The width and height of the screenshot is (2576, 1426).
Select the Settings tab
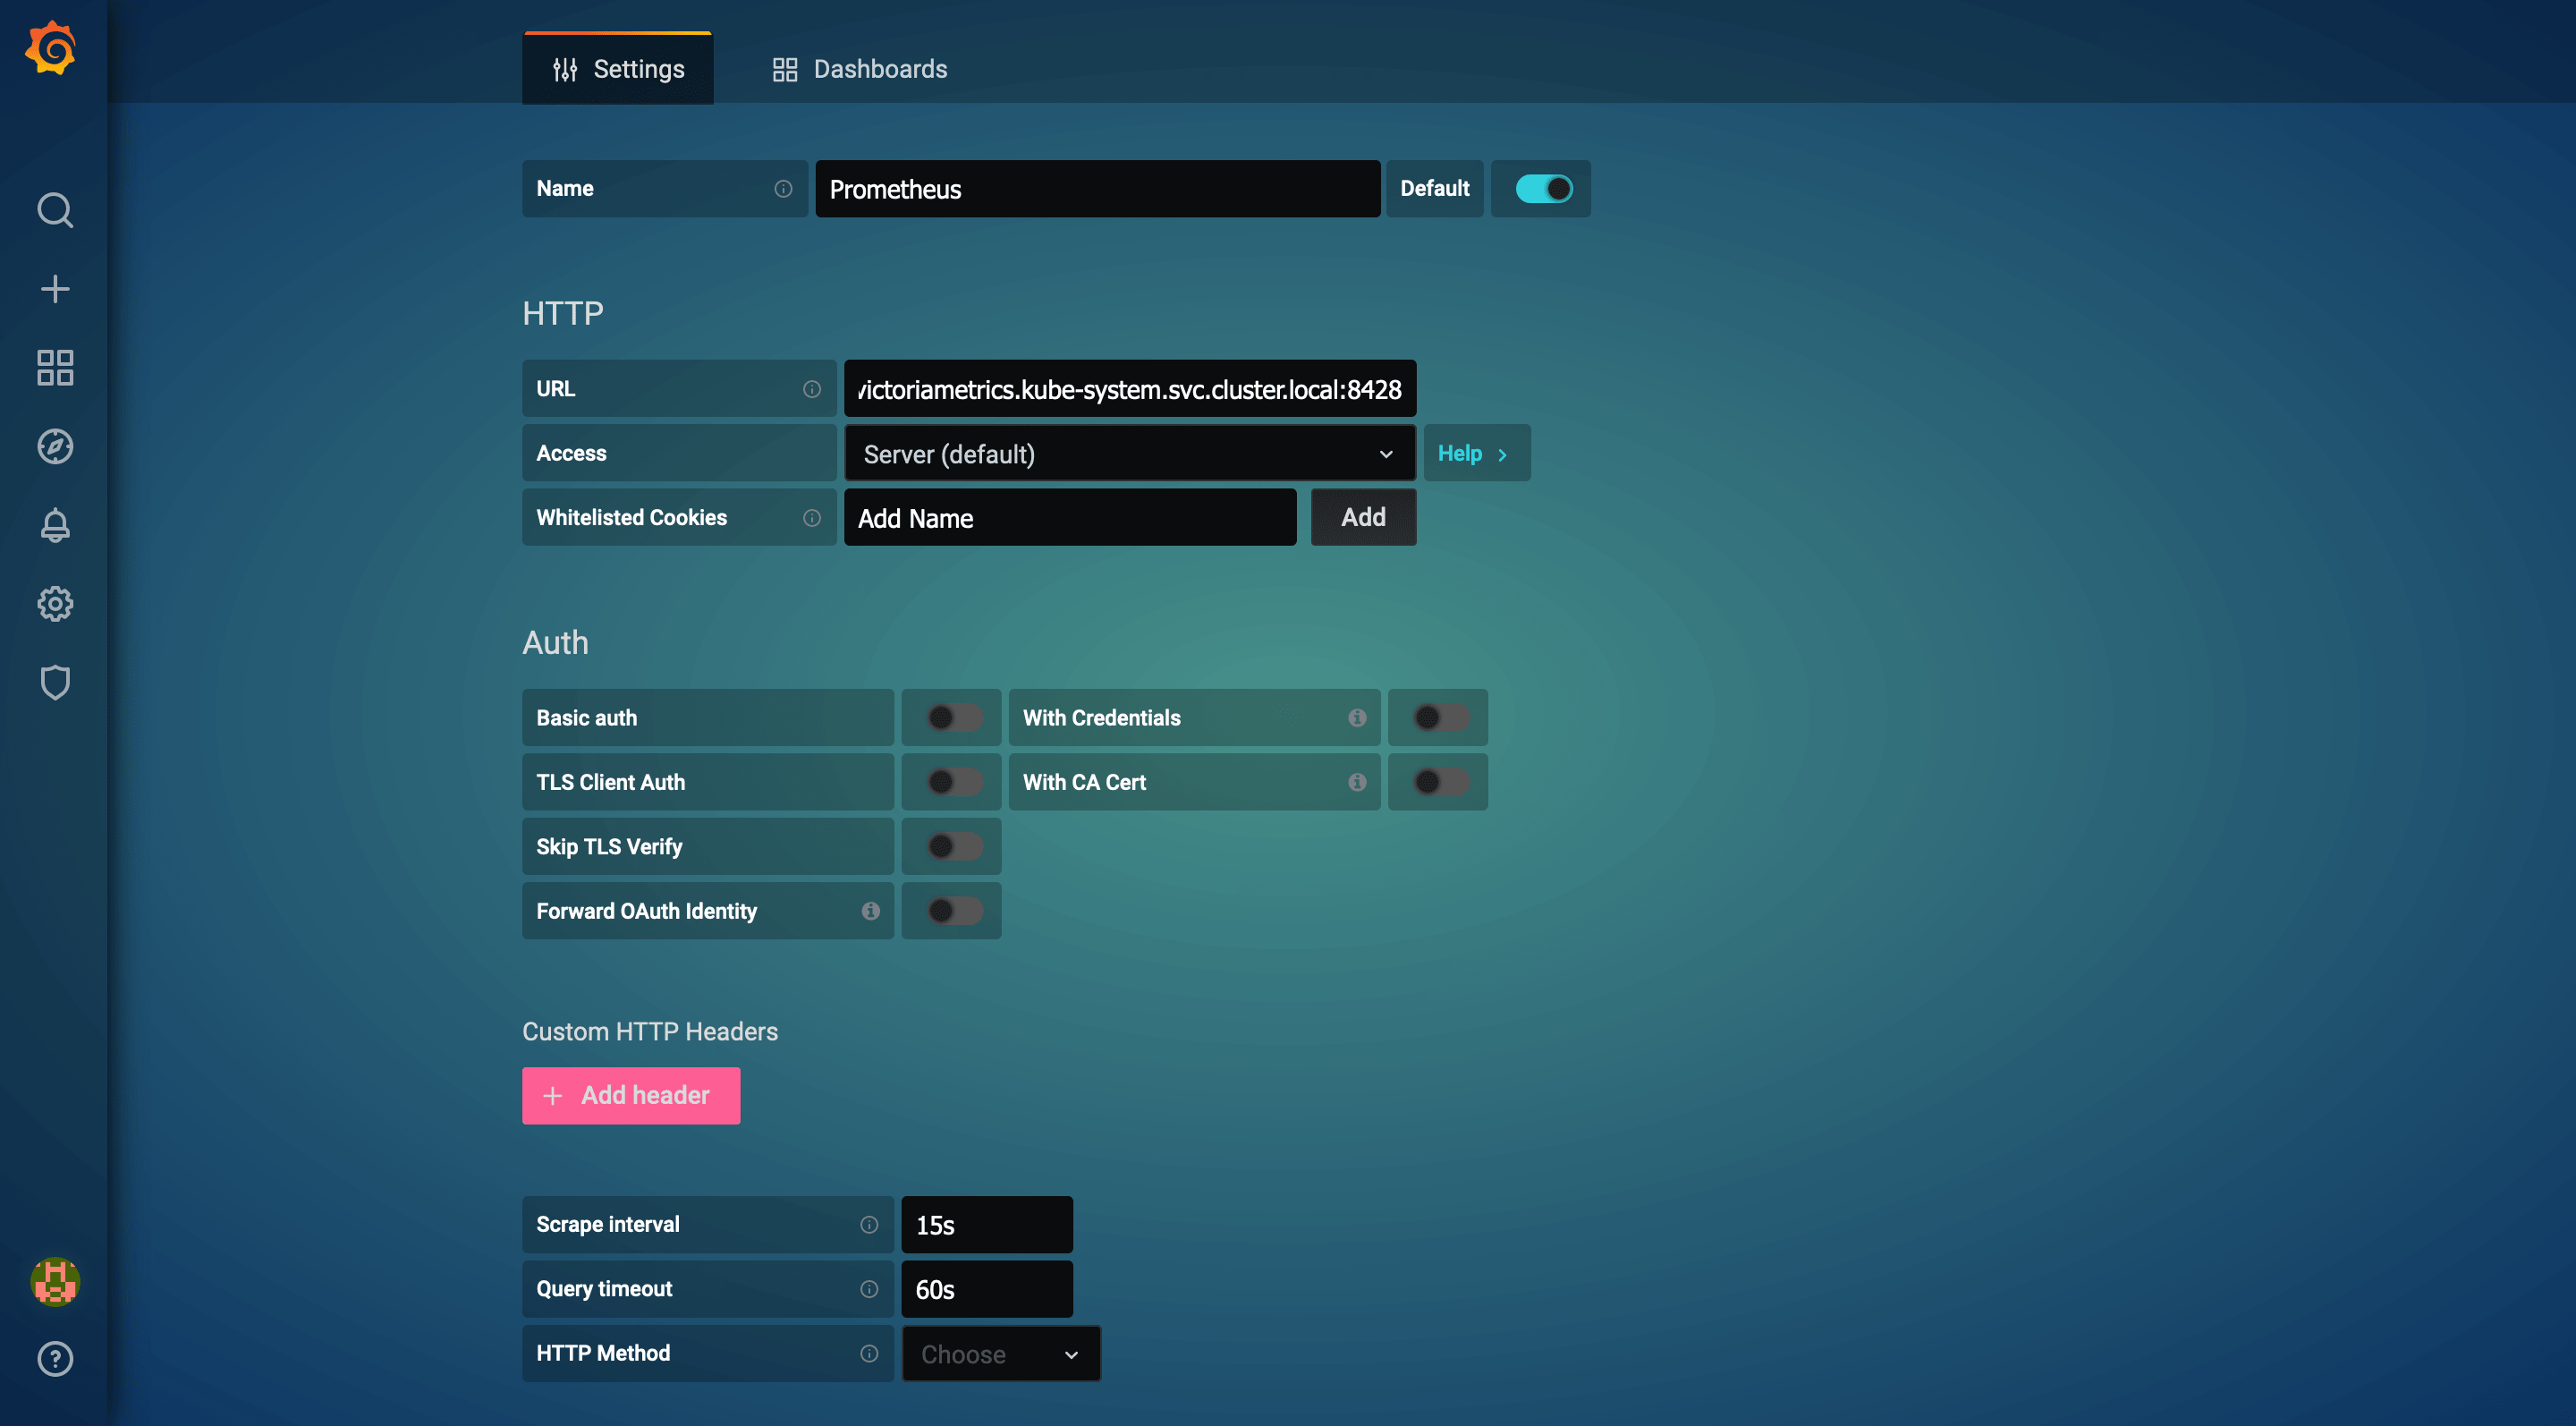pyautogui.click(x=618, y=69)
